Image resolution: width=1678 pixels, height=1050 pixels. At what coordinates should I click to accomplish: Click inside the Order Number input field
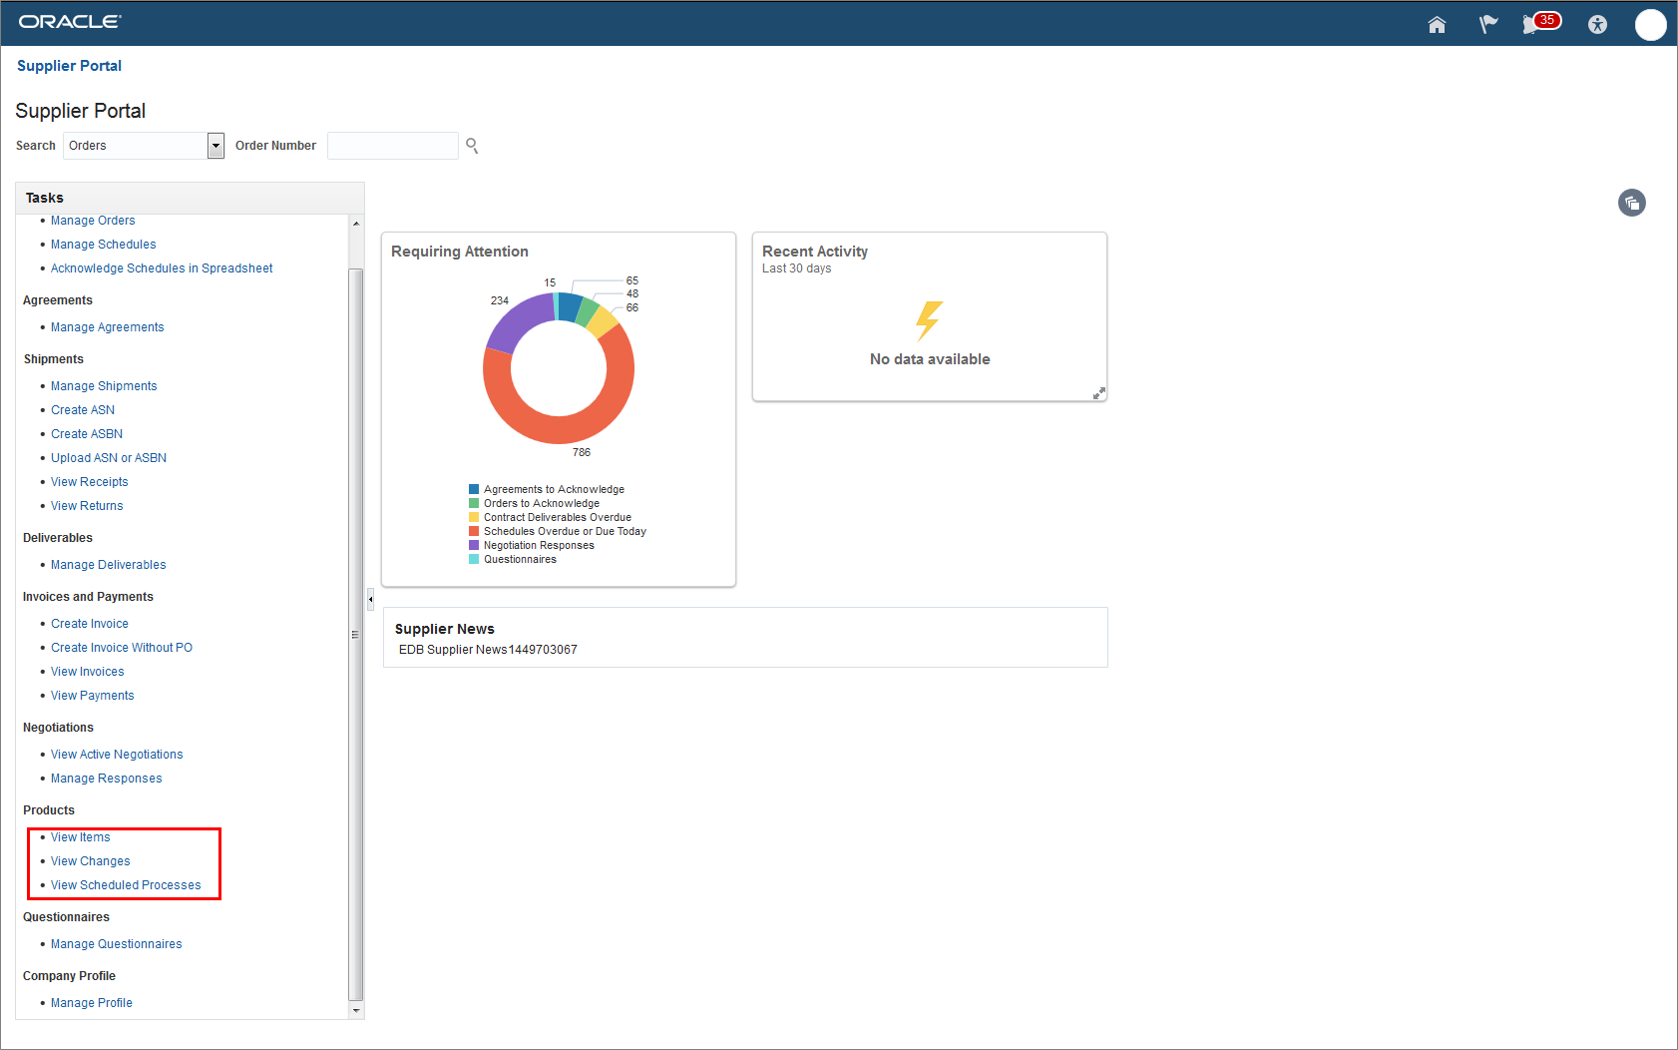click(x=392, y=145)
